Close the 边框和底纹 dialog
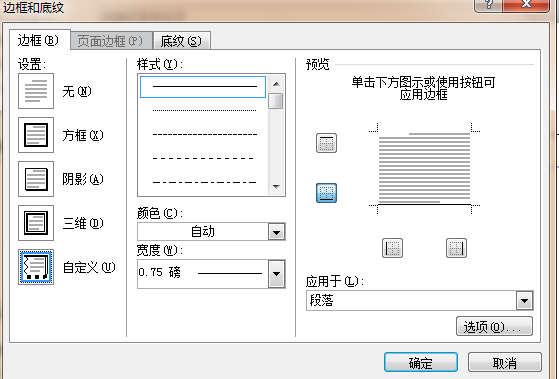 [526, 5]
